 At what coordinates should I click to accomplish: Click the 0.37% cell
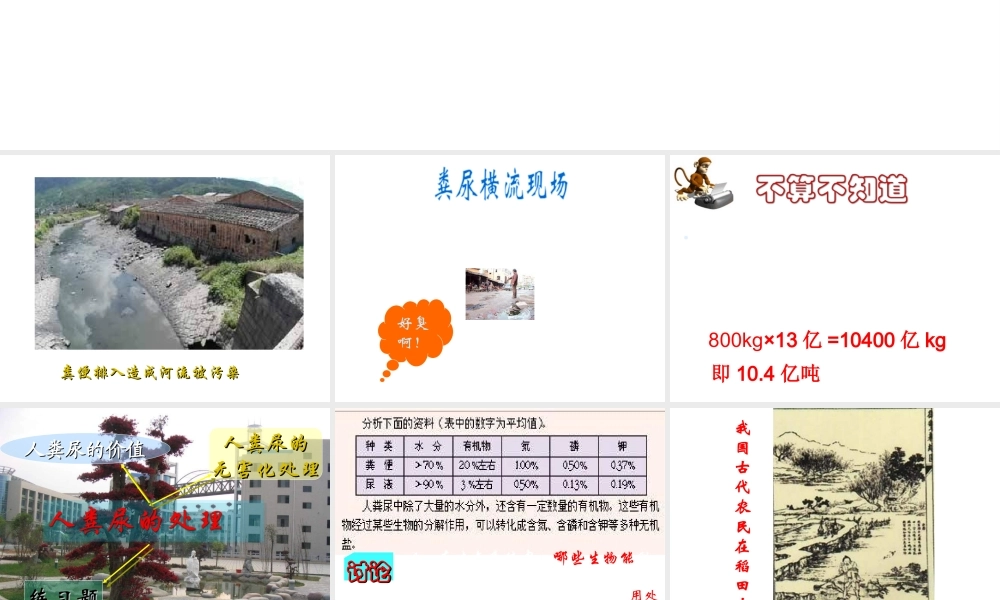622,465
